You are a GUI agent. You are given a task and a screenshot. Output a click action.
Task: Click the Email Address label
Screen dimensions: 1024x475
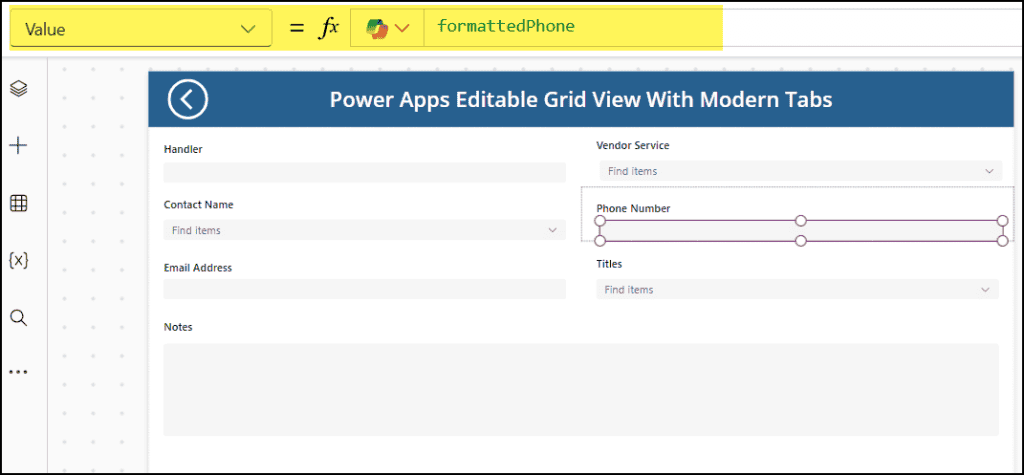tap(198, 267)
